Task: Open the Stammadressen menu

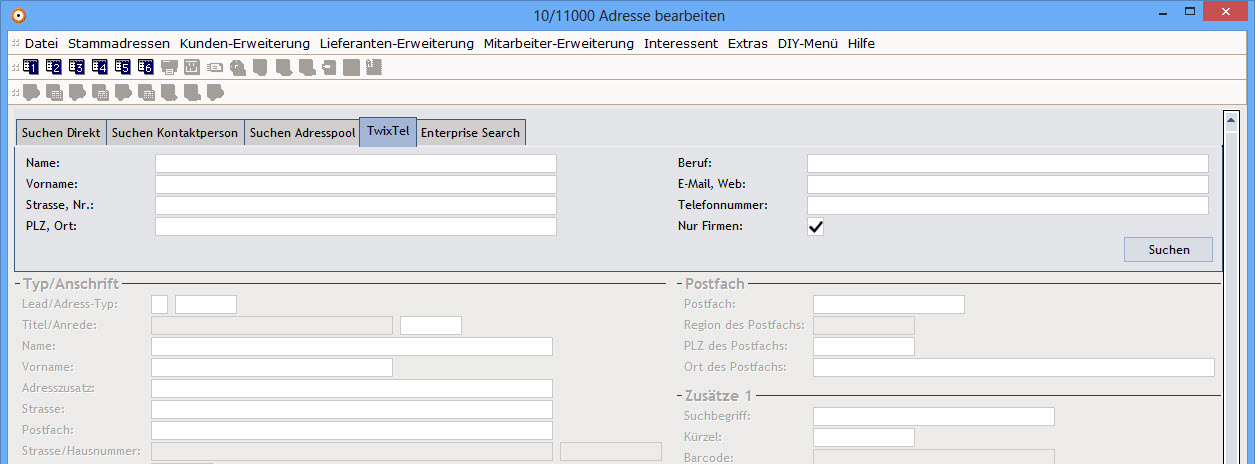Action: [119, 43]
